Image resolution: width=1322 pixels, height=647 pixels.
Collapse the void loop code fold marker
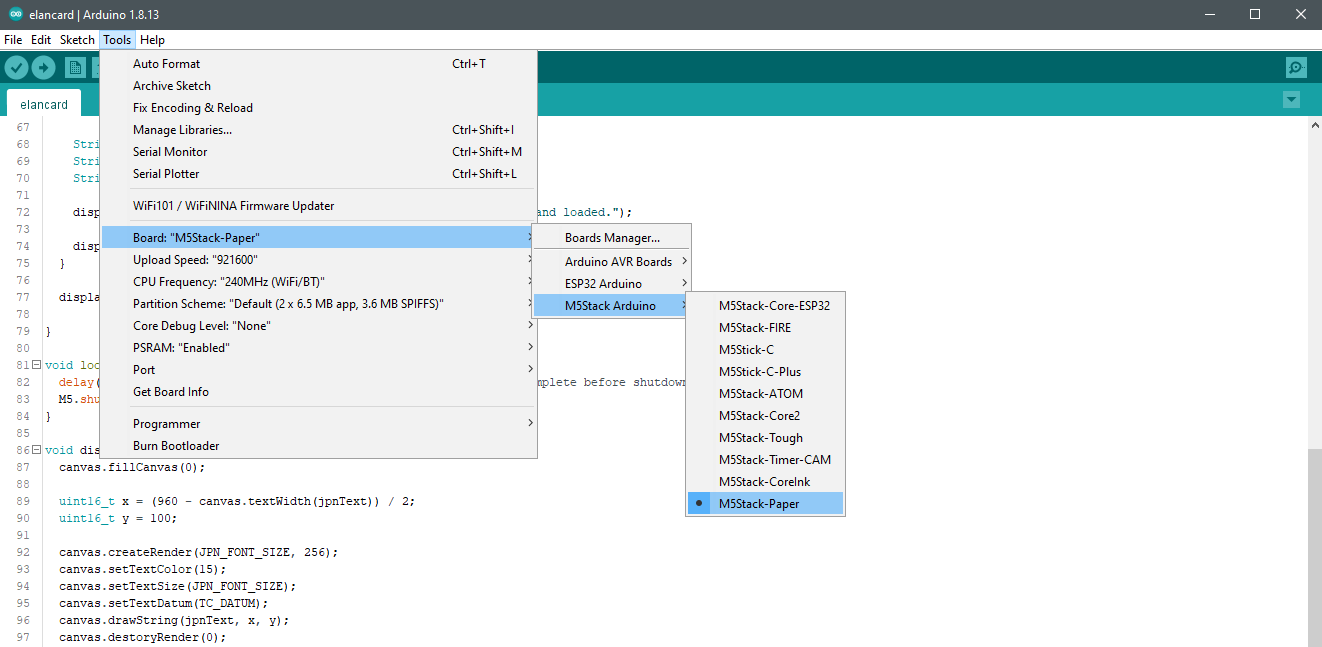[36, 365]
